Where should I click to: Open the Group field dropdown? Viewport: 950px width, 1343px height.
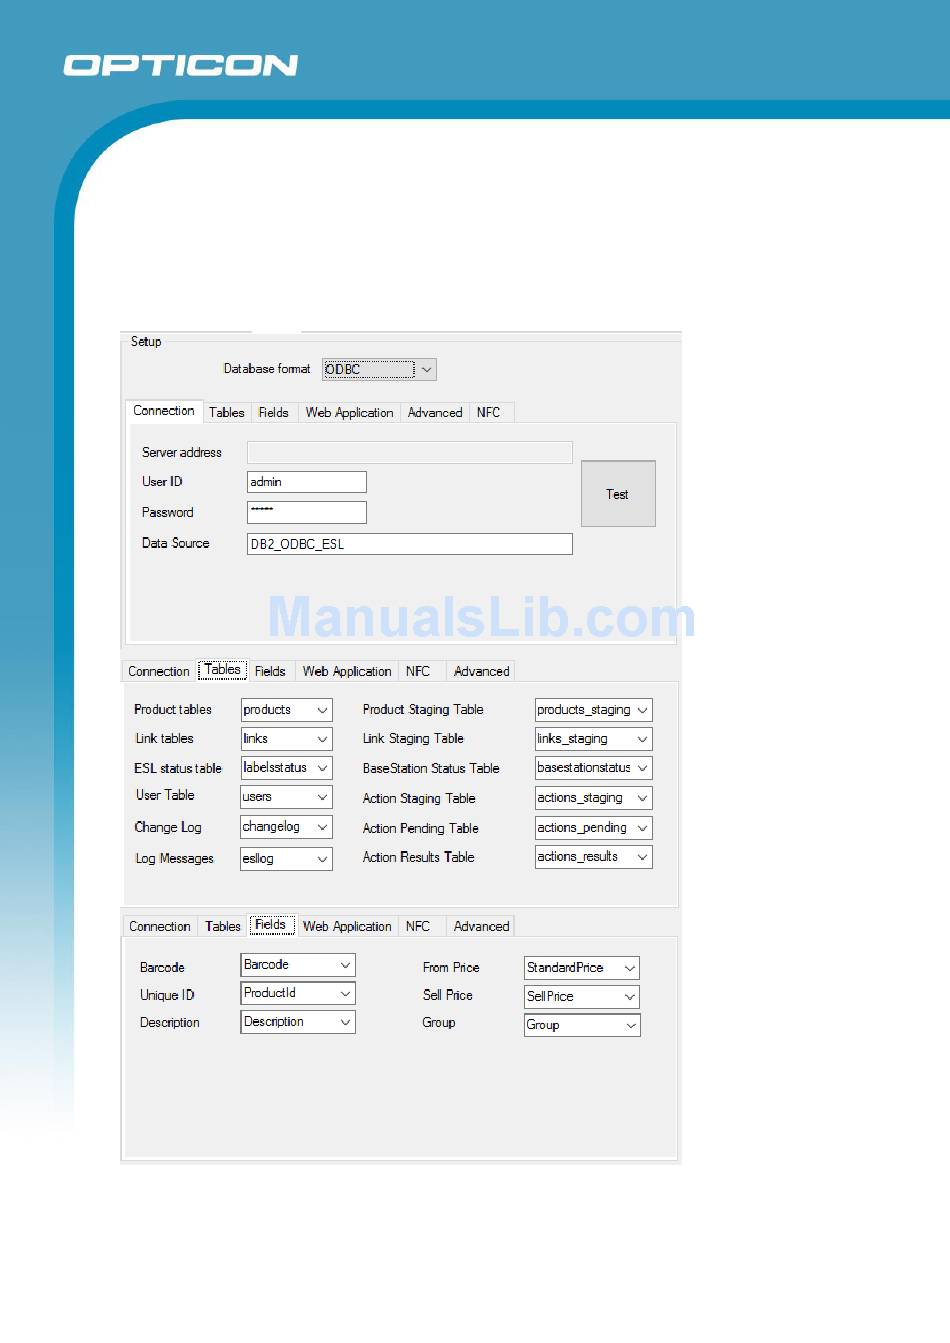click(582, 1025)
